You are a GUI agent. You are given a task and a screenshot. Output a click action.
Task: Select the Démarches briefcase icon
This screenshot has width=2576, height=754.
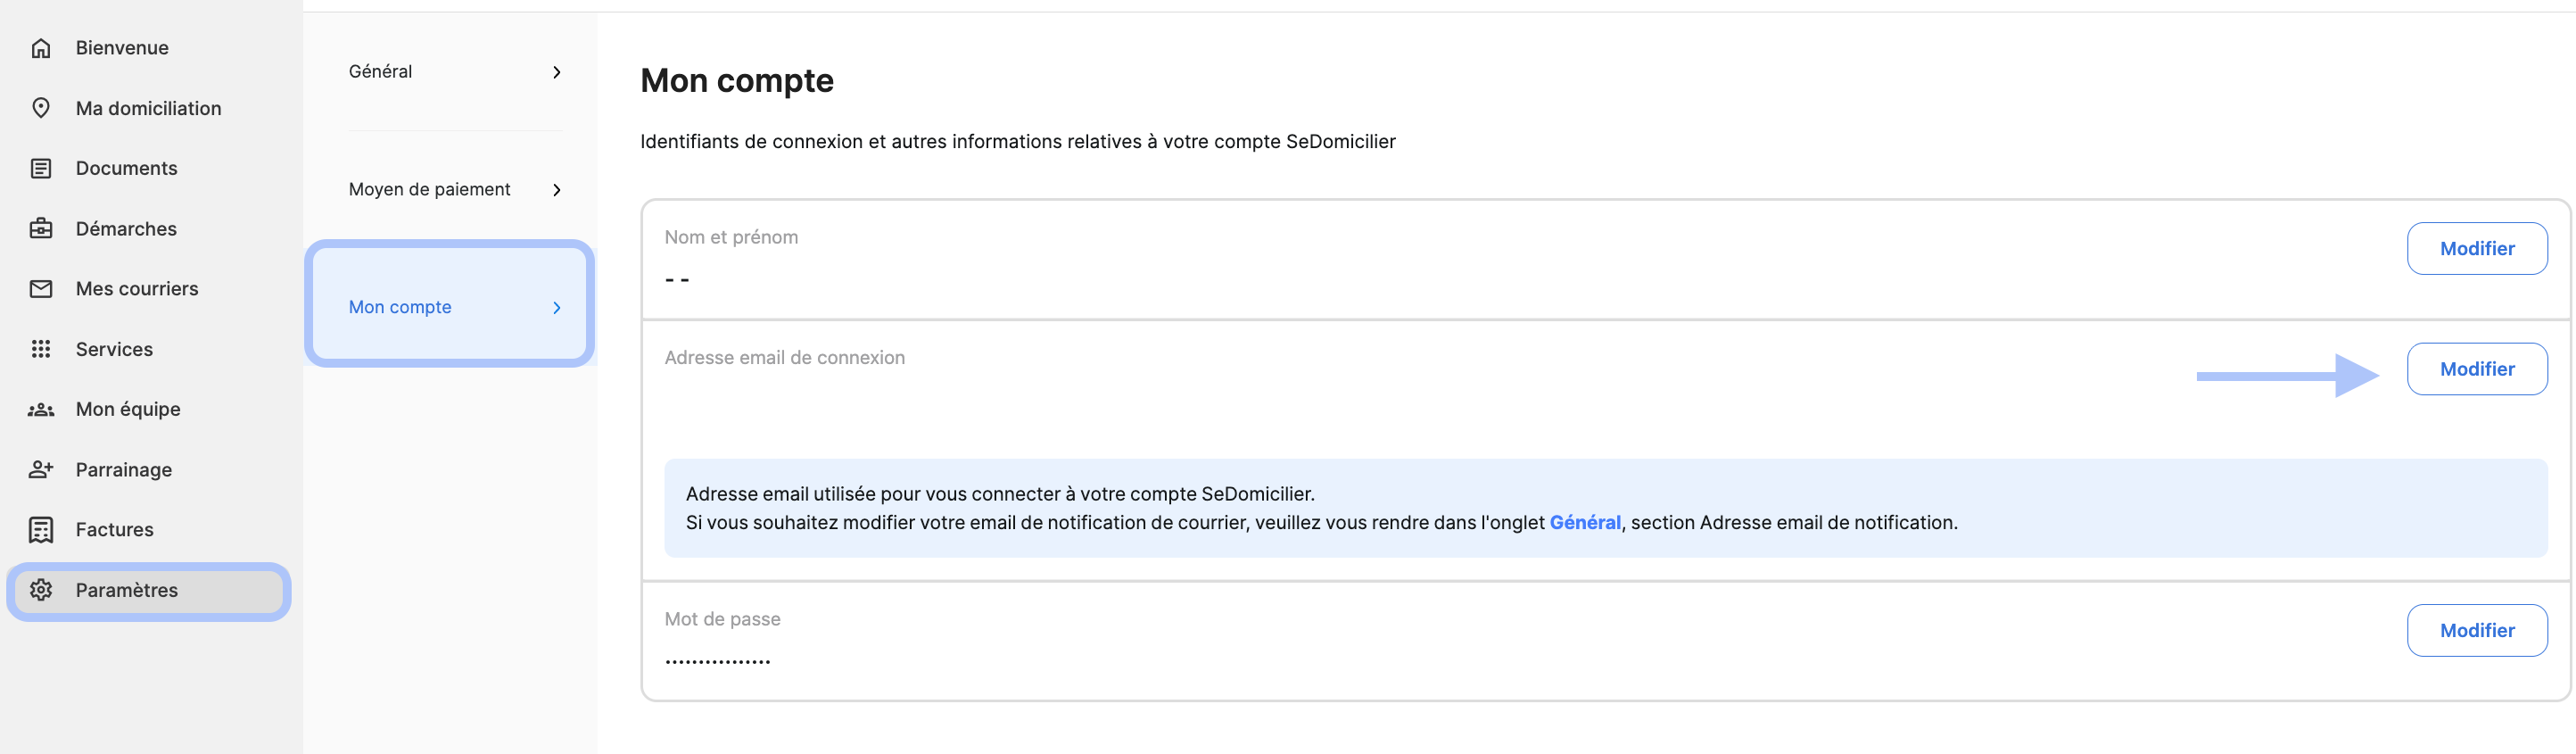point(41,229)
